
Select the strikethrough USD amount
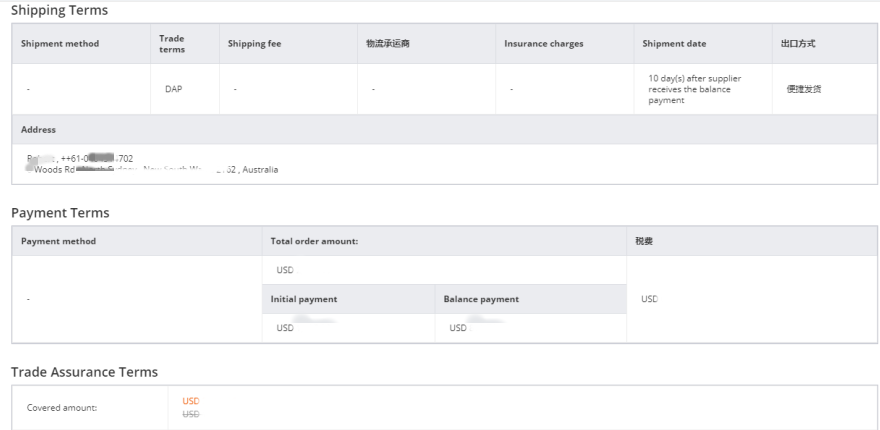click(x=191, y=414)
